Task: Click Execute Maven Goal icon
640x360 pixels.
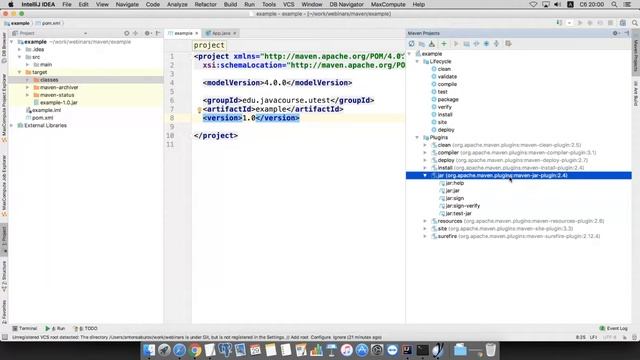Action: pyautogui.click(x=466, y=44)
